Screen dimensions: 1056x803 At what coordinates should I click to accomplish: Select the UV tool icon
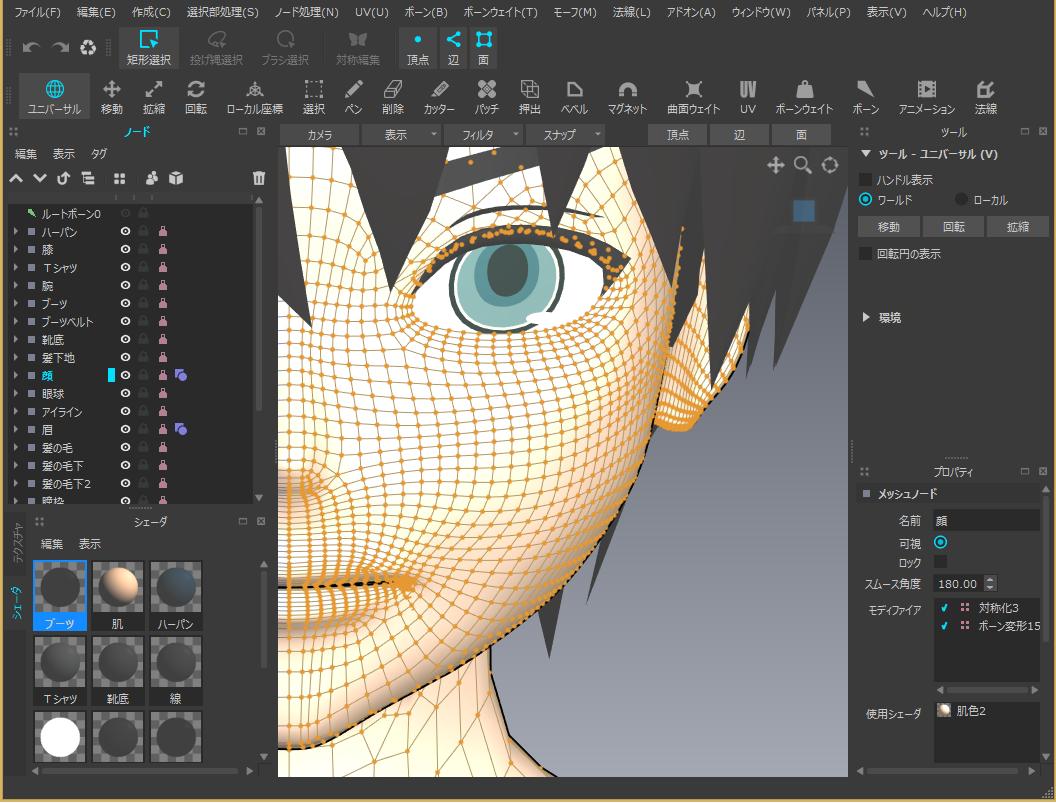point(748,96)
